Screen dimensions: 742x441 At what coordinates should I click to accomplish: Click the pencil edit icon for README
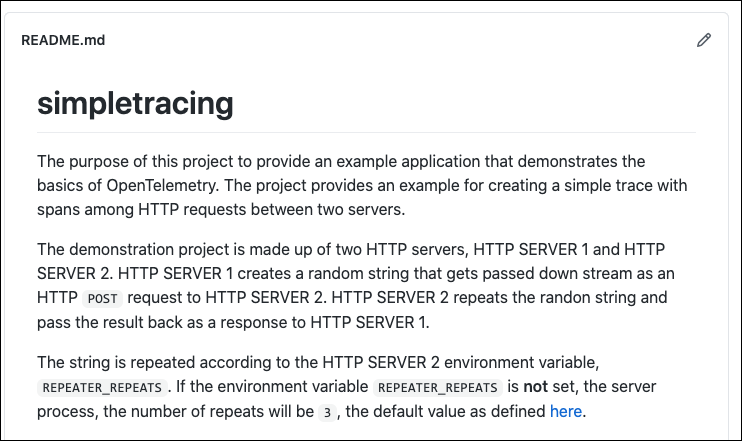pyautogui.click(x=704, y=41)
